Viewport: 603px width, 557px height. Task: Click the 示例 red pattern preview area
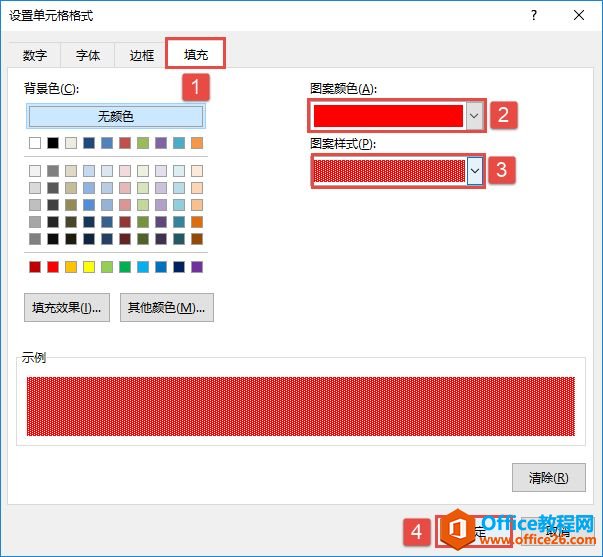pos(301,406)
